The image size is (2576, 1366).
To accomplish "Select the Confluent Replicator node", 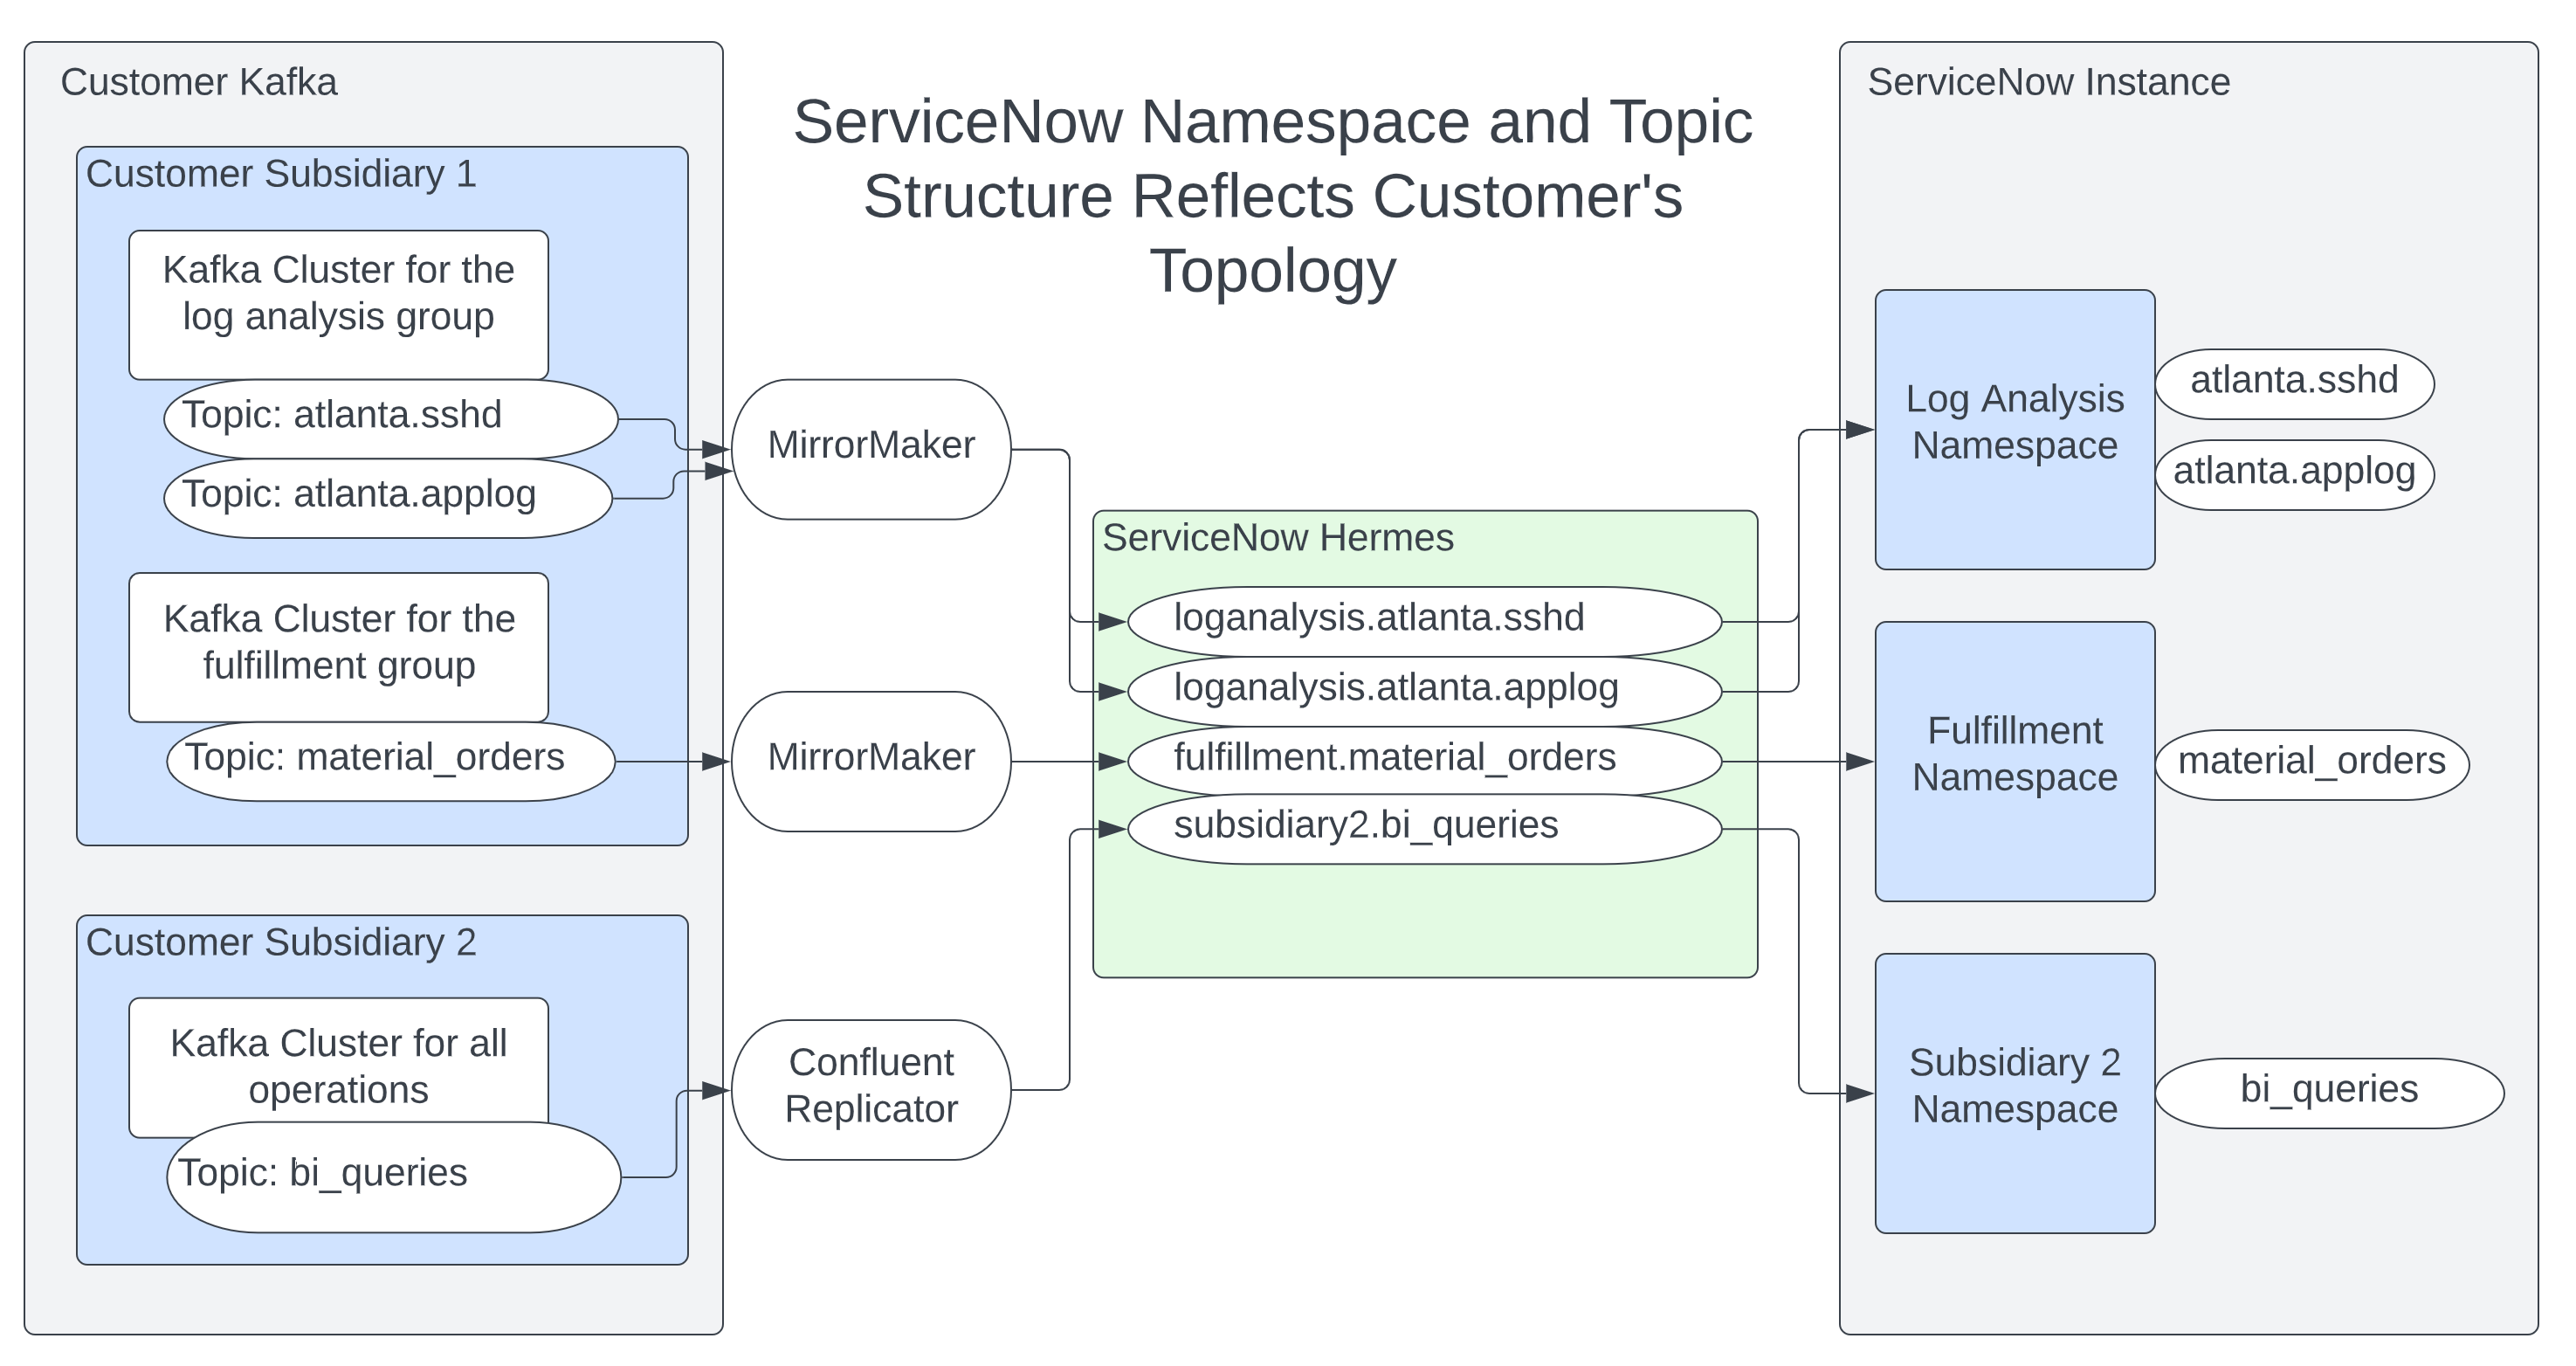I will pos(871,1090).
